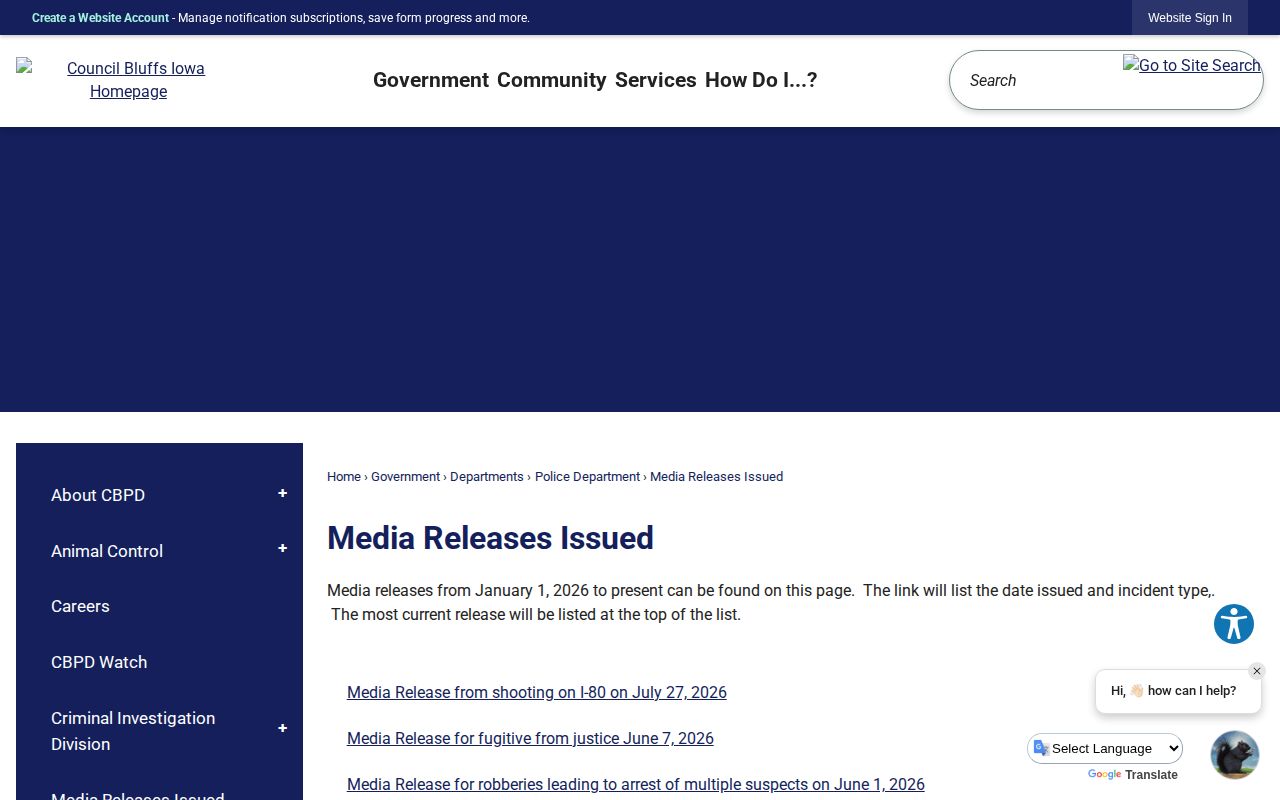Viewport: 1280px width, 800px height.
Task: Expand the Animal Control submenu
Action: pyautogui.click(x=282, y=549)
